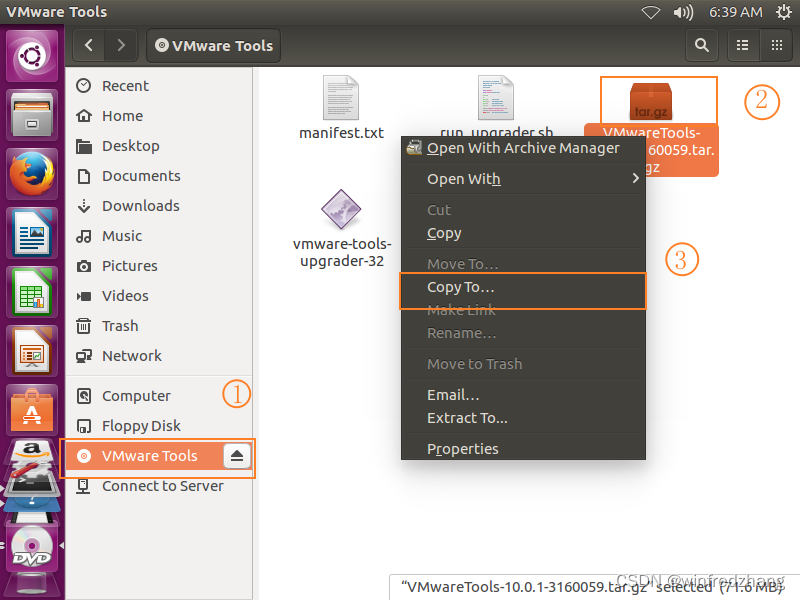Go back with the left arrow button
Image resolution: width=800 pixels, height=600 pixels.
[x=89, y=45]
